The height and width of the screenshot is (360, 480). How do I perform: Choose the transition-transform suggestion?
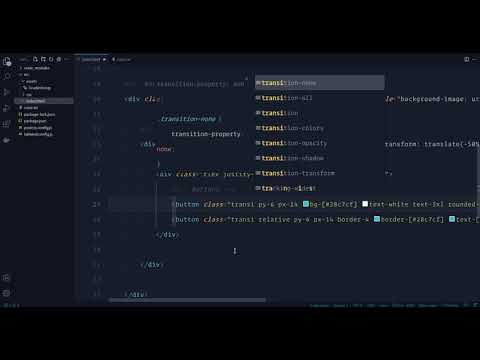tap(320, 173)
